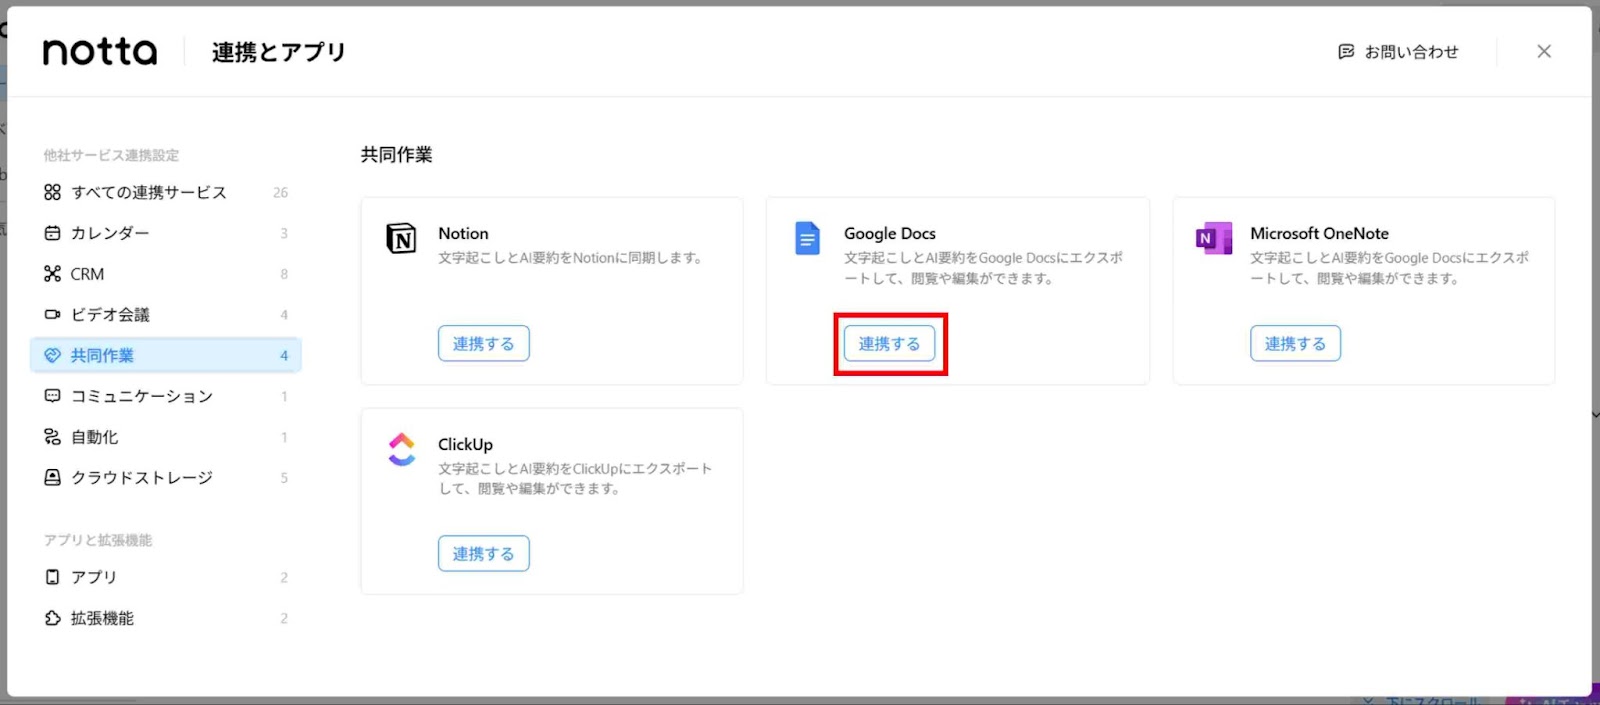The width and height of the screenshot is (1600, 705).
Task: Click the 連携とアプリ dialog title
Action: 278,52
